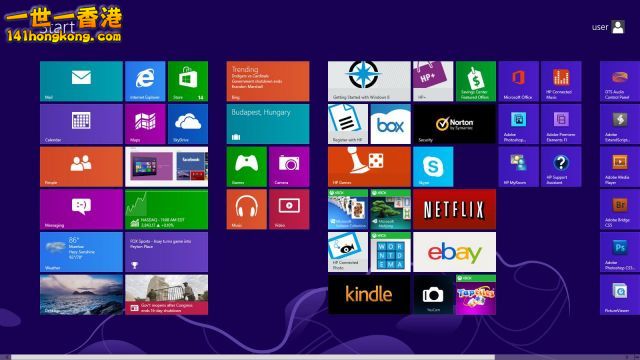
Task: Open the Microsoft Office tile
Action: click(518, 81)
